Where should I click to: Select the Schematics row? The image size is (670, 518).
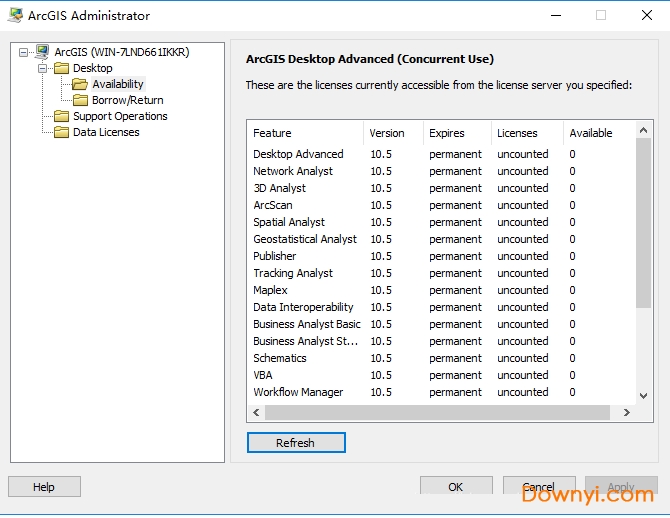pyautogui.click(x=441, y=358)
